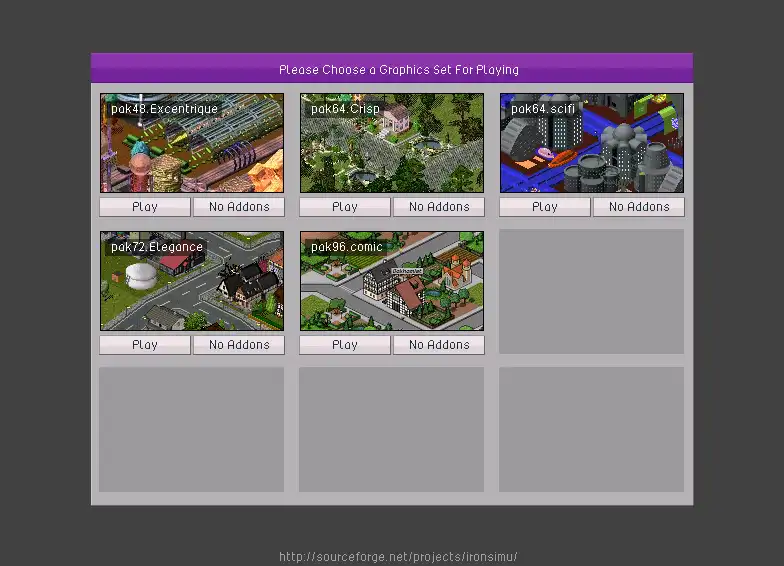This screenshot has height=566, width=784.
Task: Click No Addons under pak64.scifi
Action: pyautogui.click(x=639, y=207)
